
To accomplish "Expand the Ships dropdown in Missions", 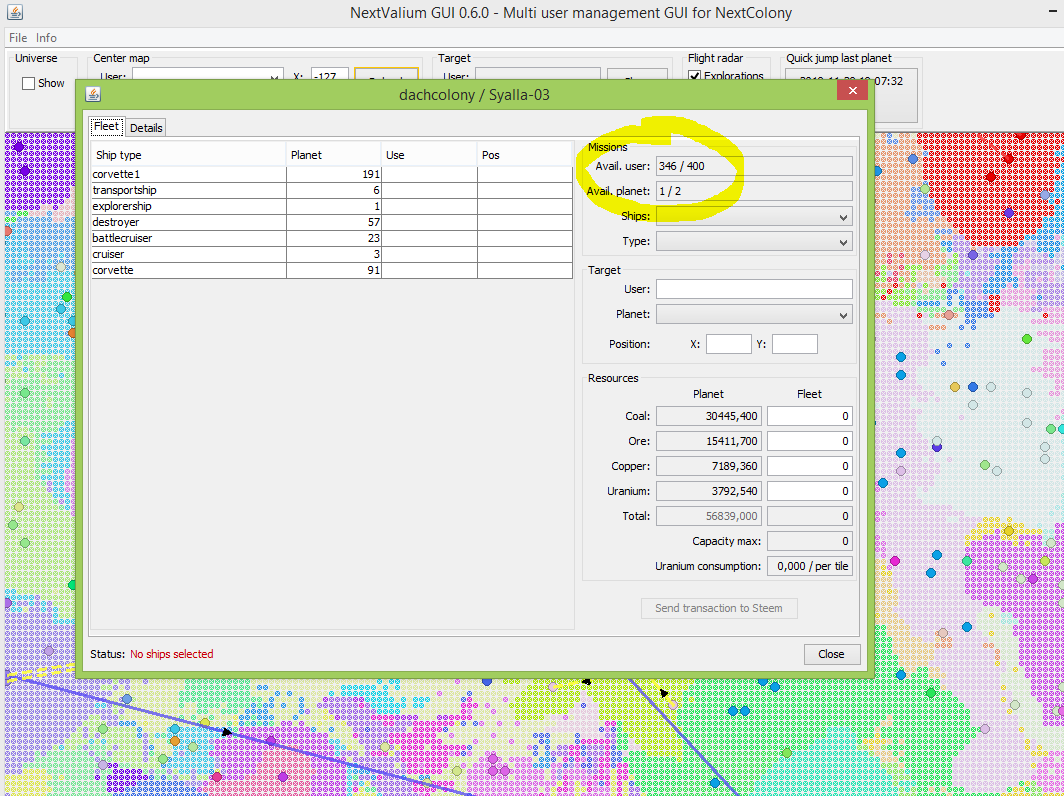I will click(754, 216).
